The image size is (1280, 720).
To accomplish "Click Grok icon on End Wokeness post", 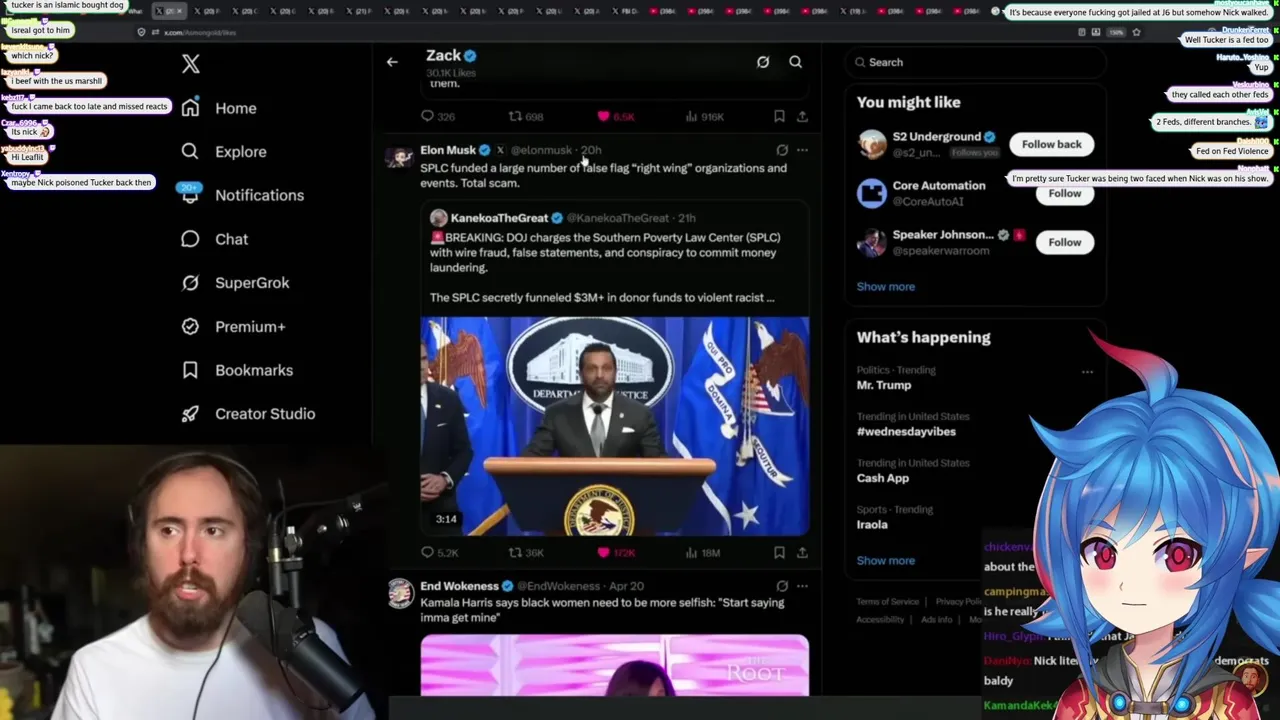I will coord(782,586).
